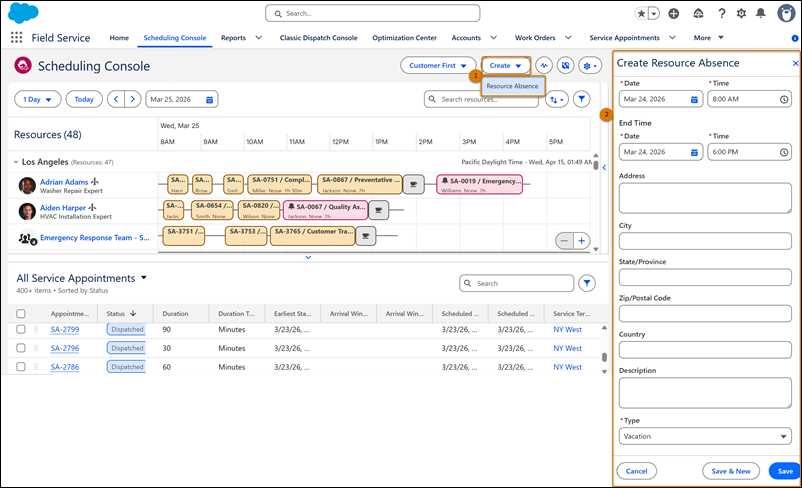The image size is (802, 488).
Task: Go to previous day arrow
Action: click(x=116, y=99)
